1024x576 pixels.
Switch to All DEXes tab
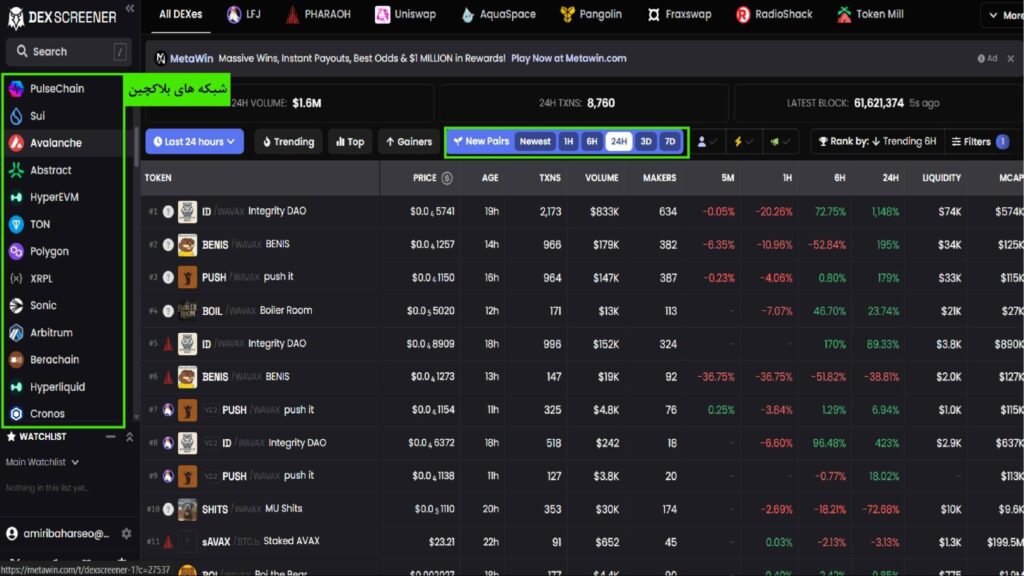click(x=181, y=14)
